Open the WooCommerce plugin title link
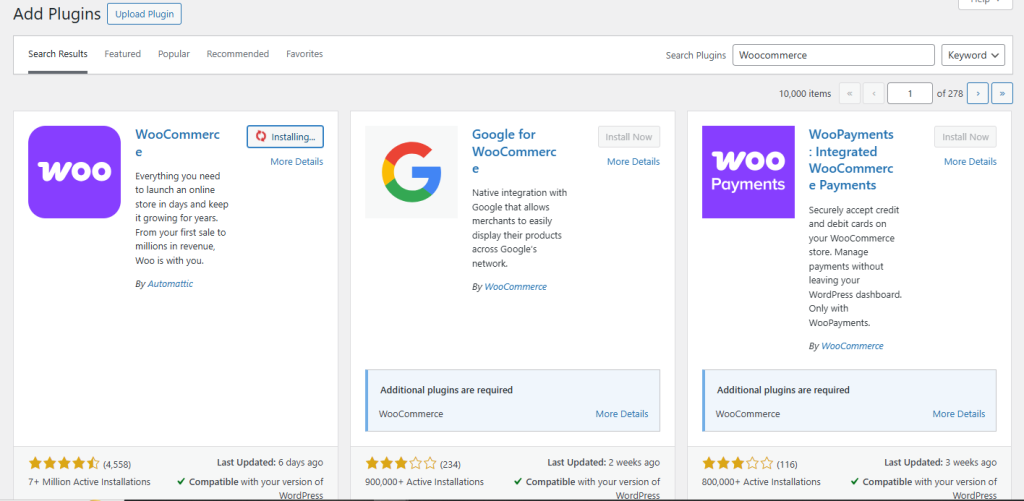The image size is (1024, 501). (x=178, y=143)
